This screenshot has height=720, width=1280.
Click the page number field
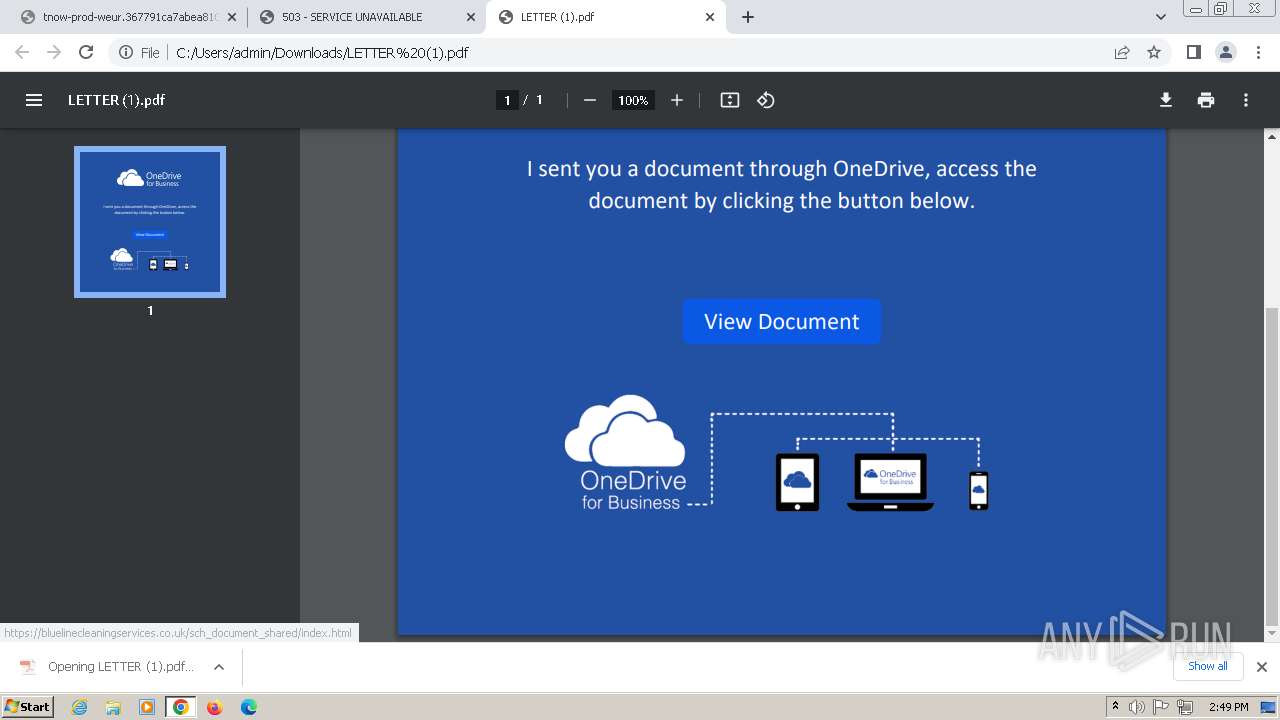coord(507,100)
